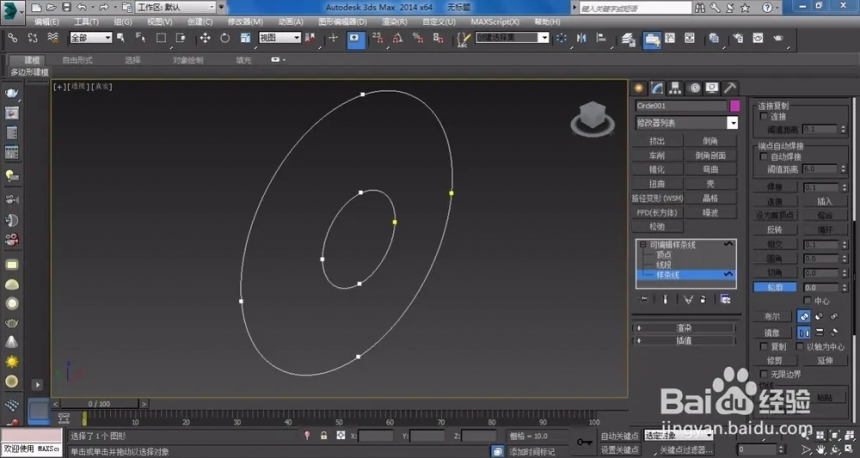Image resolution: width=860 pixels, height=458 pixels.
Task: Switch to the 自由形式 ribbon tab
Action: click(x=77, y=60)
